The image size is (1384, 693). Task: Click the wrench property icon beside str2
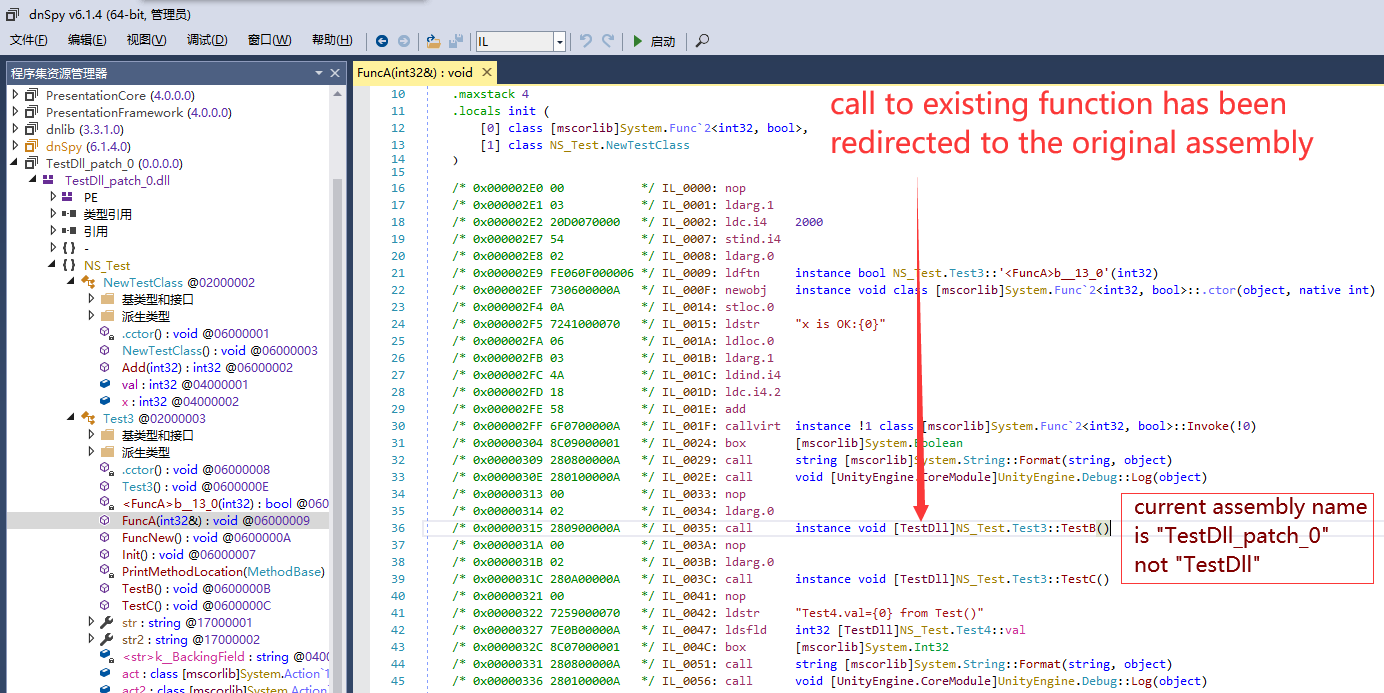coord(106,639)
